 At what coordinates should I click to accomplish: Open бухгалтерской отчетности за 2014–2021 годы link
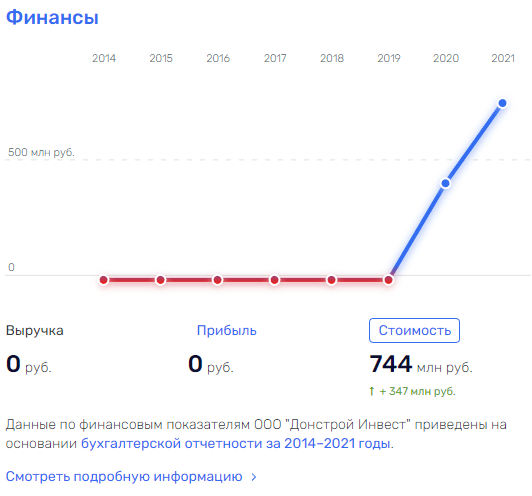(x=237, y=443)
